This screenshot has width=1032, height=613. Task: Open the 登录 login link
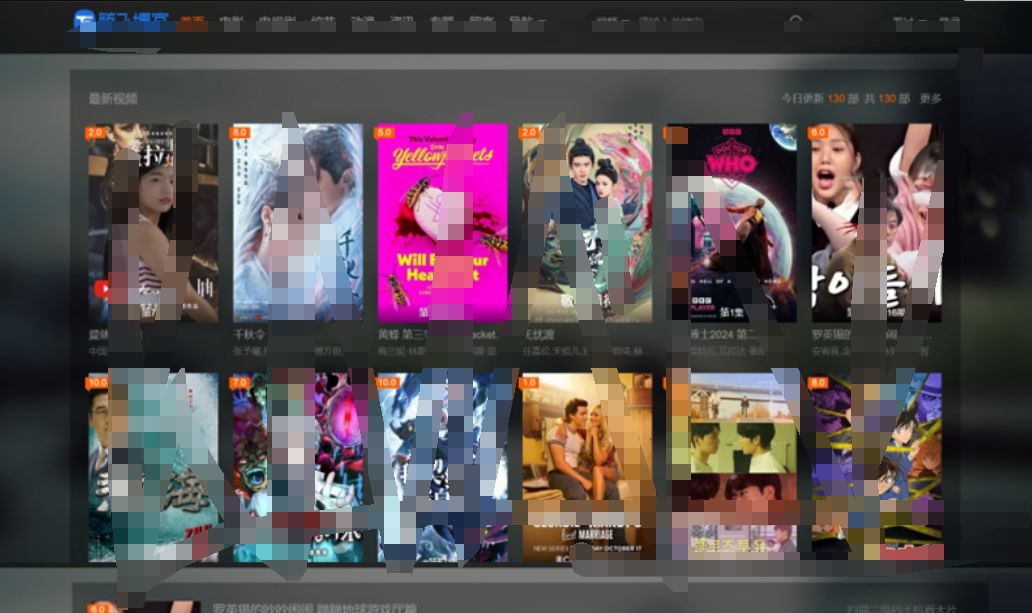click(948, 22)
